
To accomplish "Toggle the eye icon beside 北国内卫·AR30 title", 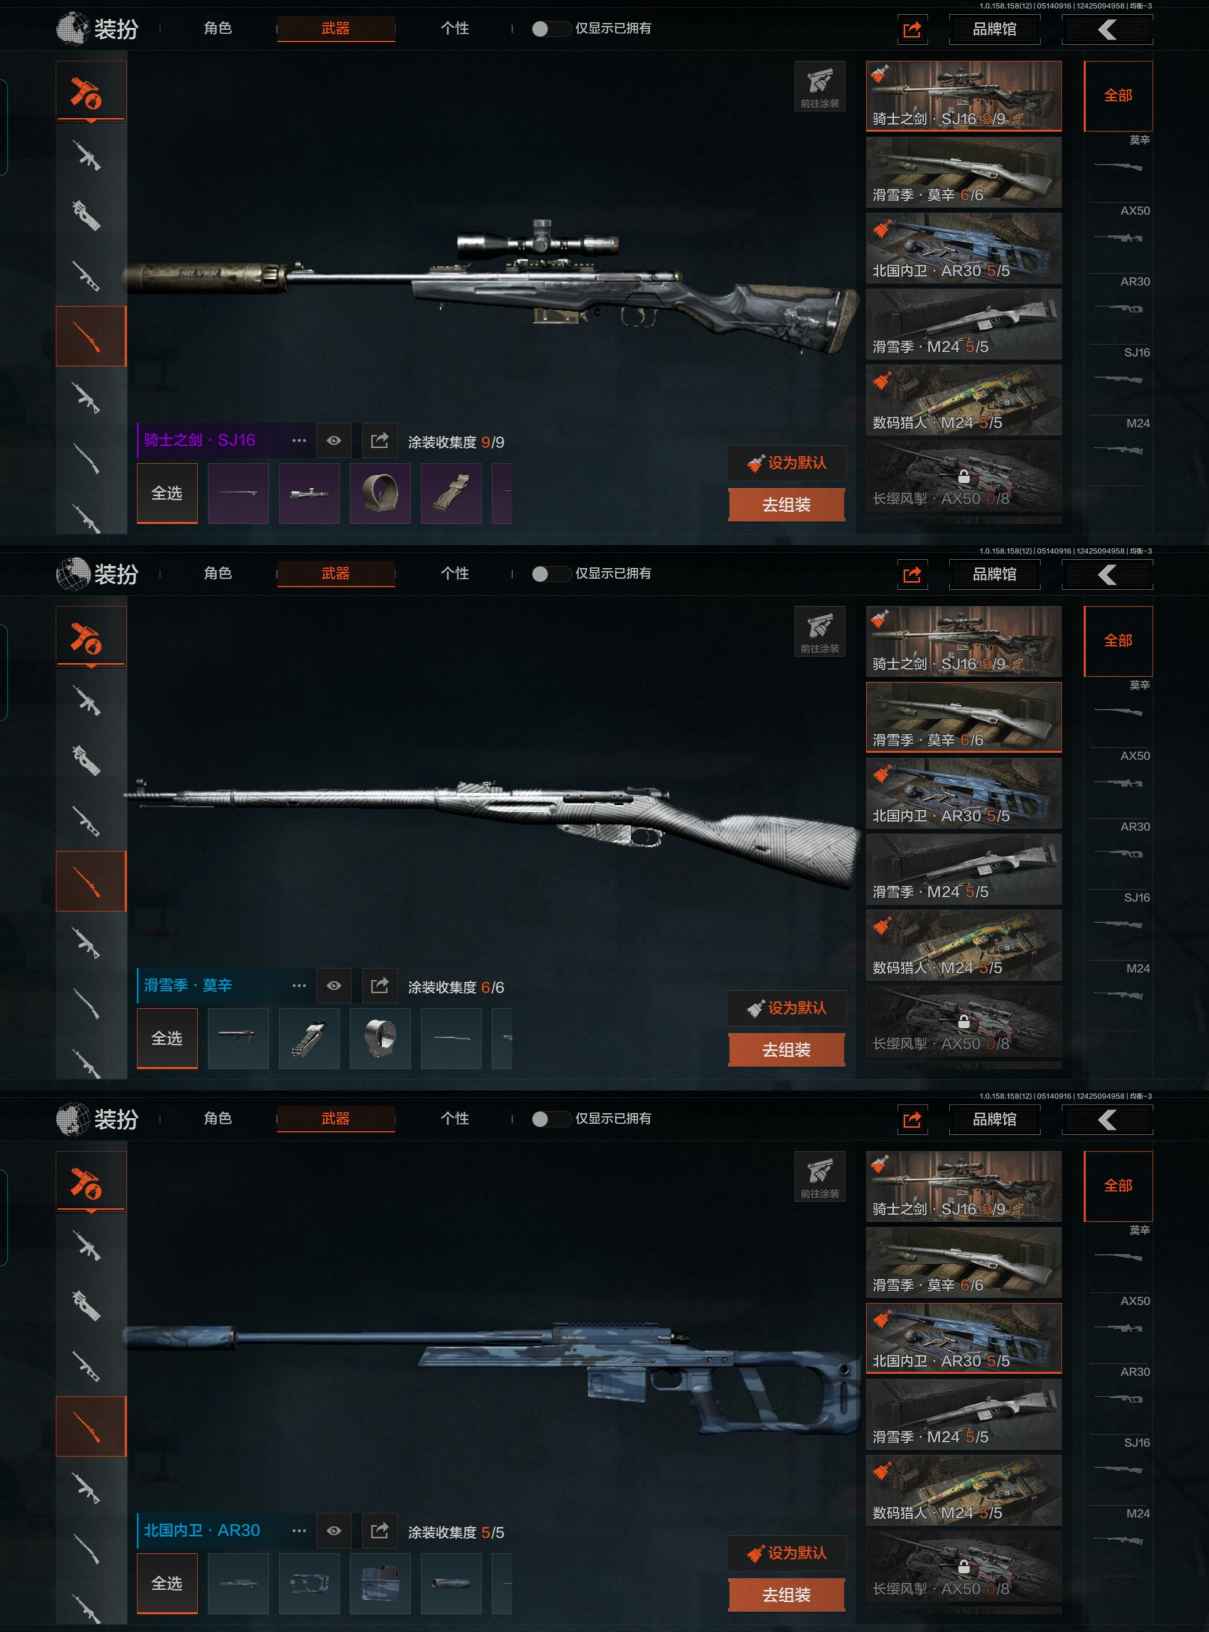I will [x=334, y=1530].
